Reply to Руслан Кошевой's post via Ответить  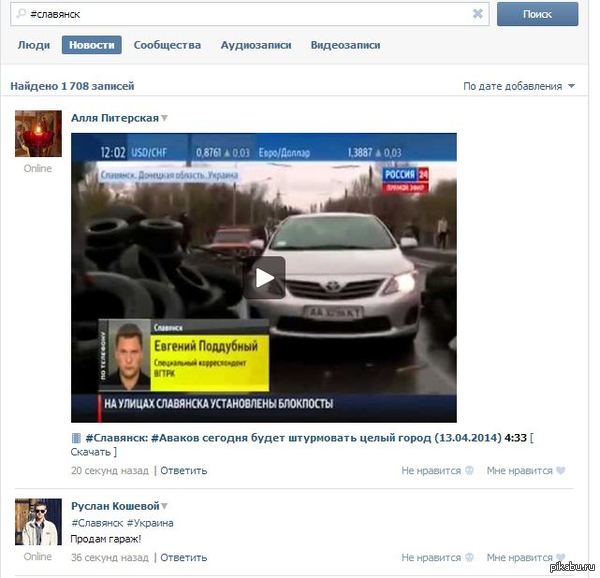[184, 557]
